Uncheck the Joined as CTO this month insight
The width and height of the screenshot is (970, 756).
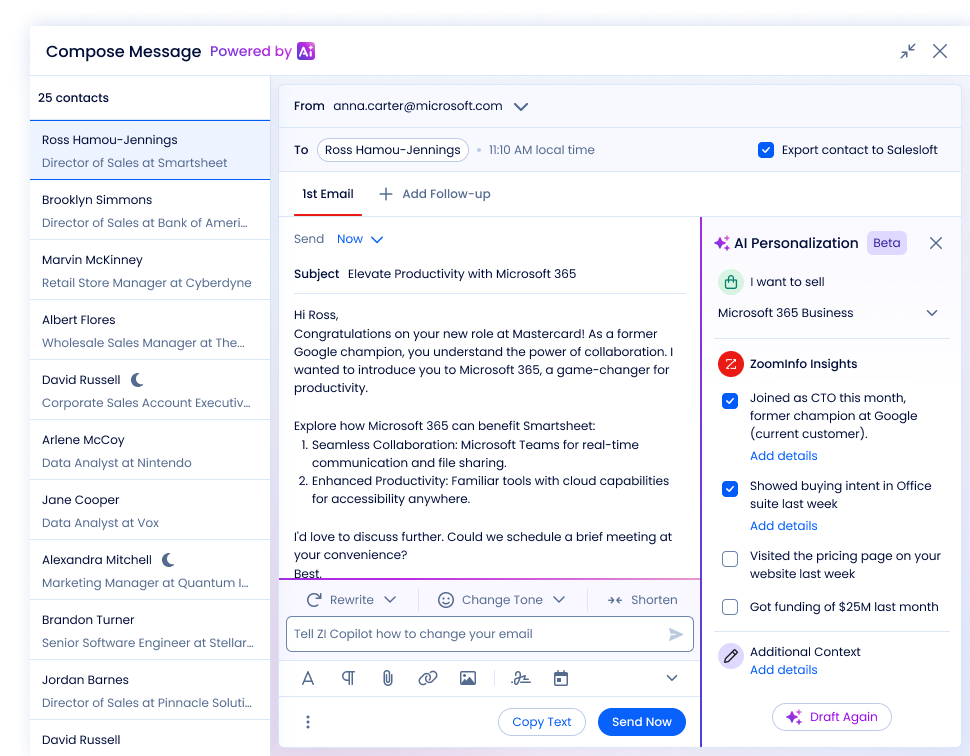[730, 401]
